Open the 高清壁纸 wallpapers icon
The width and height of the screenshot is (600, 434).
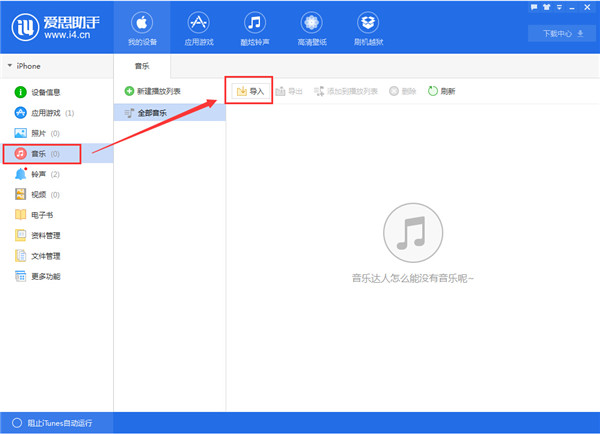click(311, 28)
